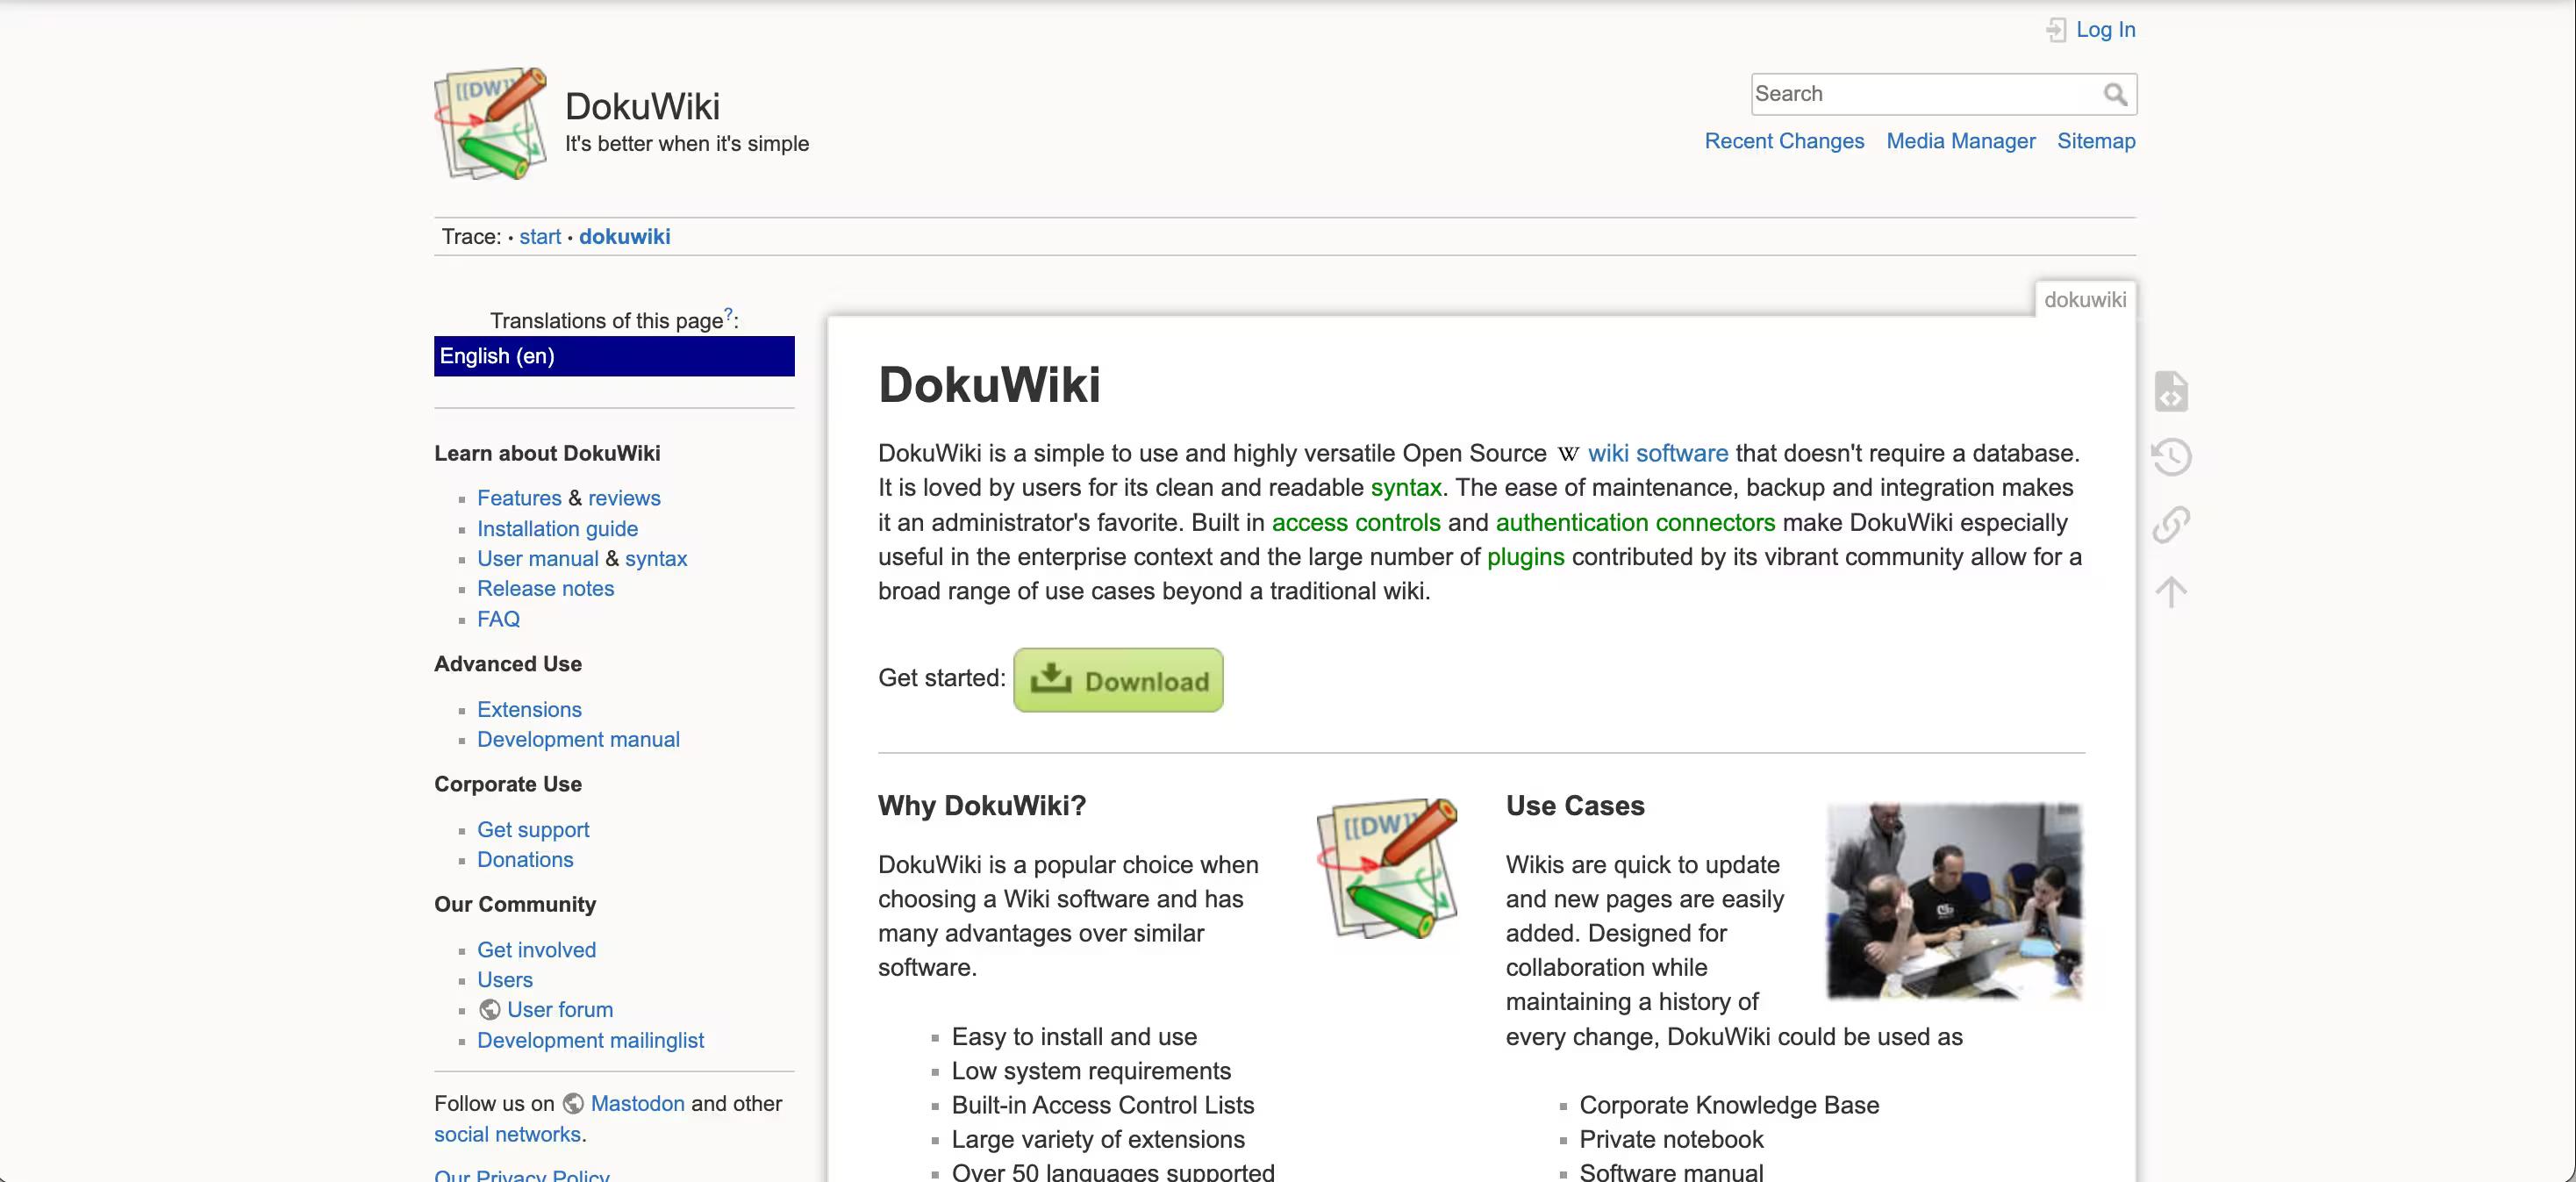Click the Wikipedia W icon before wiki software
Image resolution: width=2576 pixels, height=1182 pixels.
pyautogui.click(x=1568, y=454)
